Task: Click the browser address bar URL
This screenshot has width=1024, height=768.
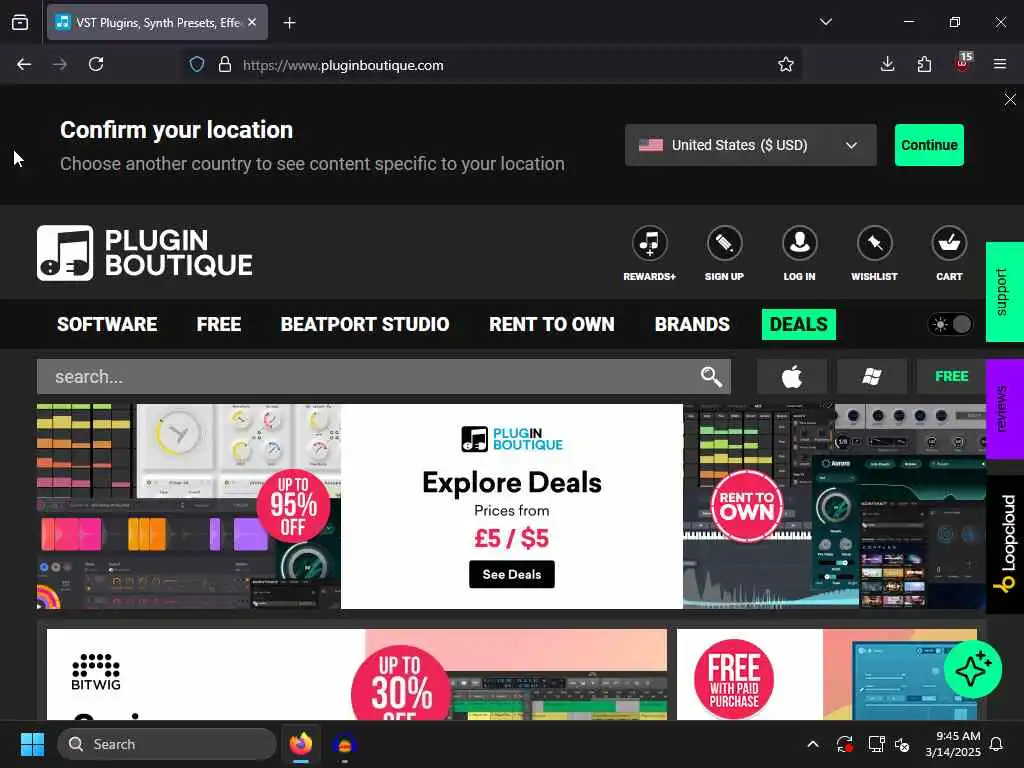Action: pos(343,65)
